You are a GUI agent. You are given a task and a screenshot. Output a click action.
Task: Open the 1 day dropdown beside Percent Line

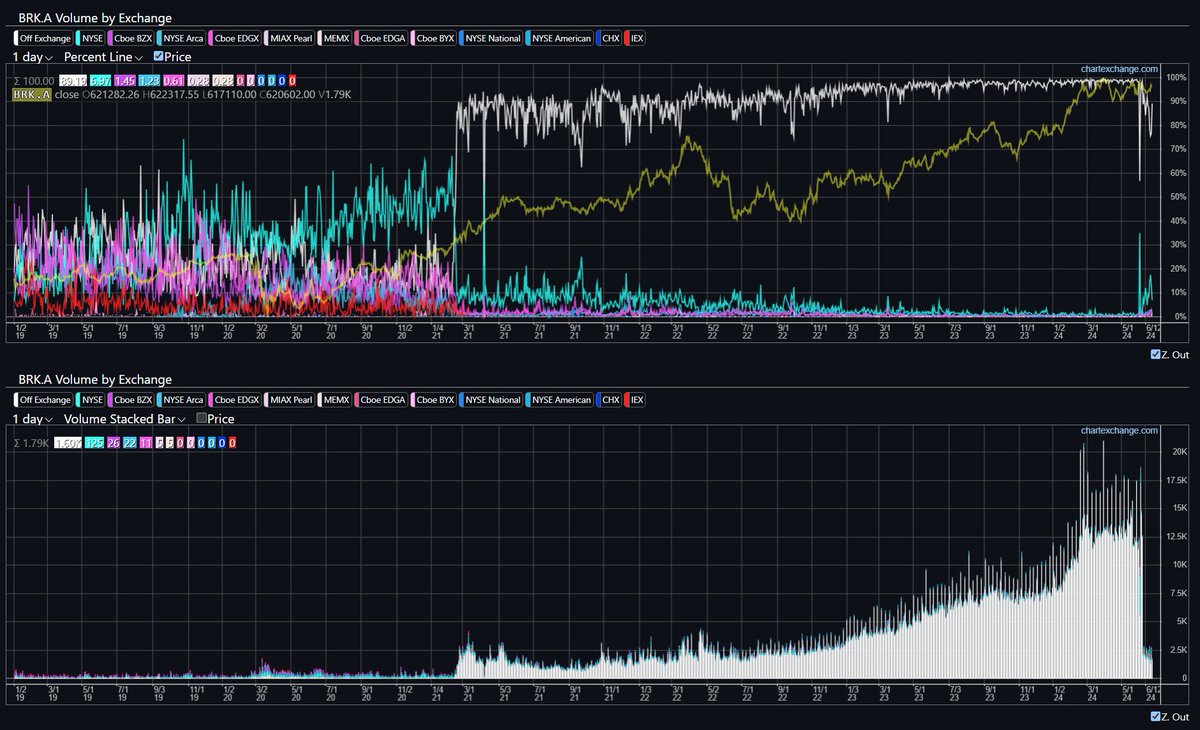[x=33, y=57]
